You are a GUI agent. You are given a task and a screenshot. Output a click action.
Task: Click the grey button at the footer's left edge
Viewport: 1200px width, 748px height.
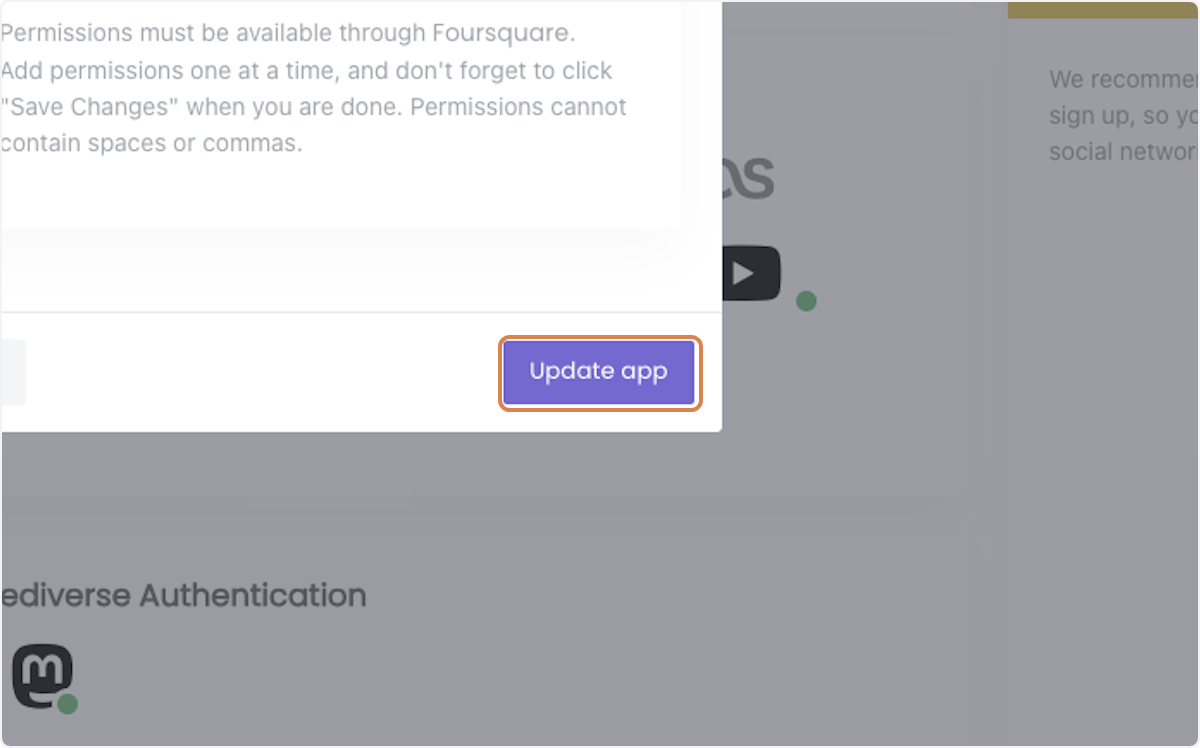(12, 372)
